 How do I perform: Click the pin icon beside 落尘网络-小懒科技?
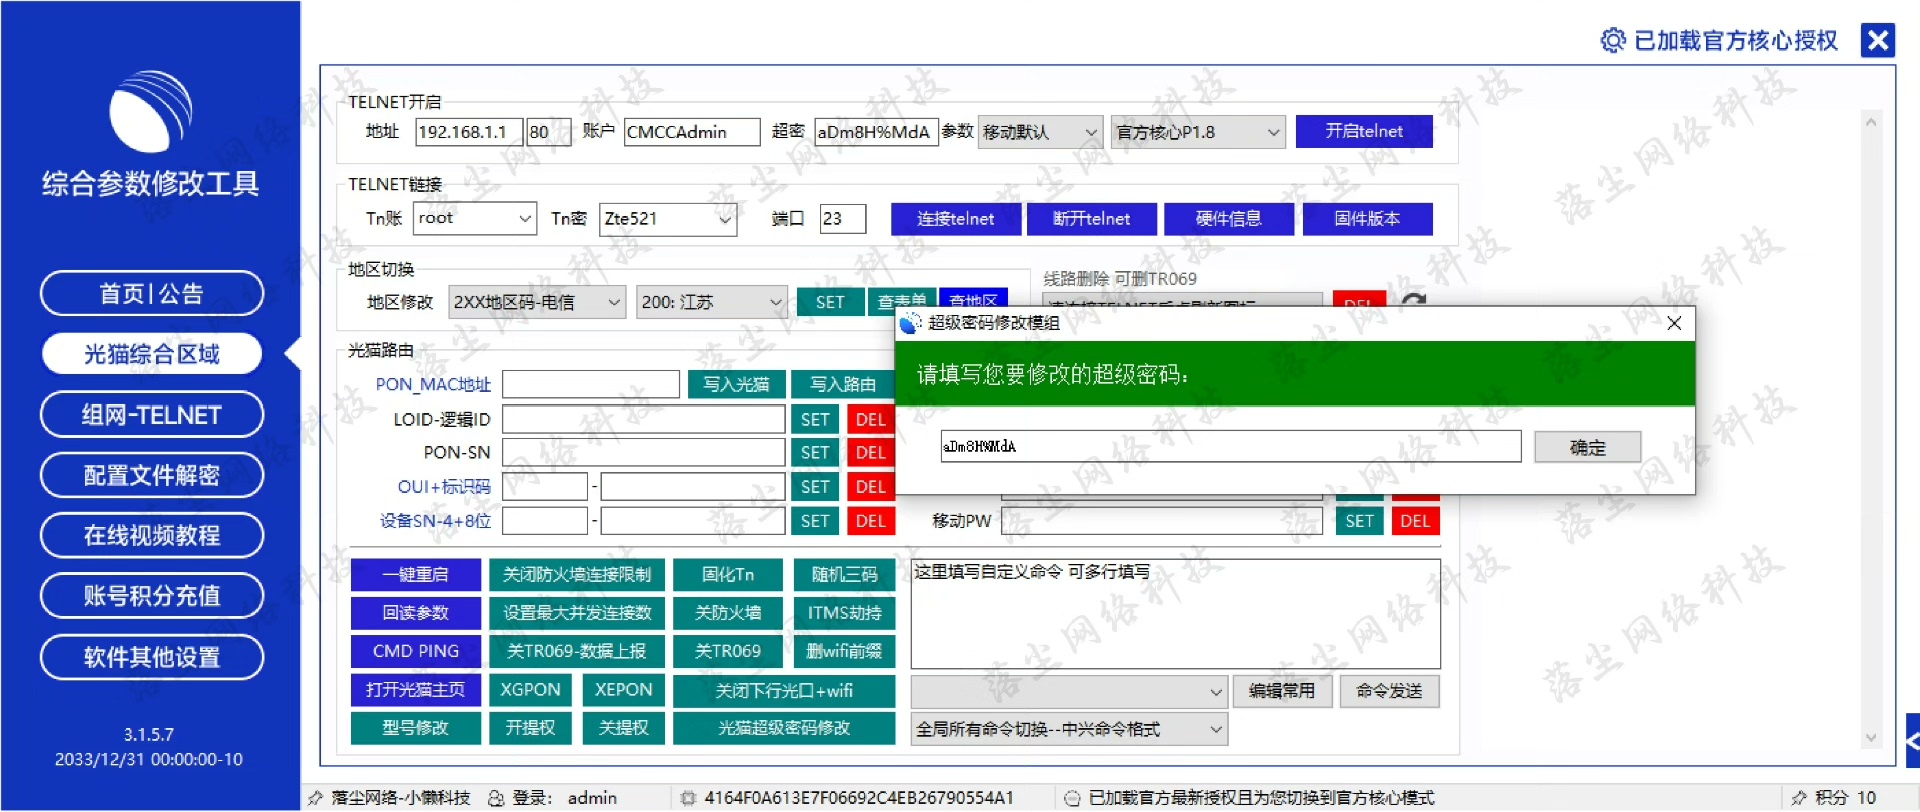pyautogui.click(x=316, y=798)
